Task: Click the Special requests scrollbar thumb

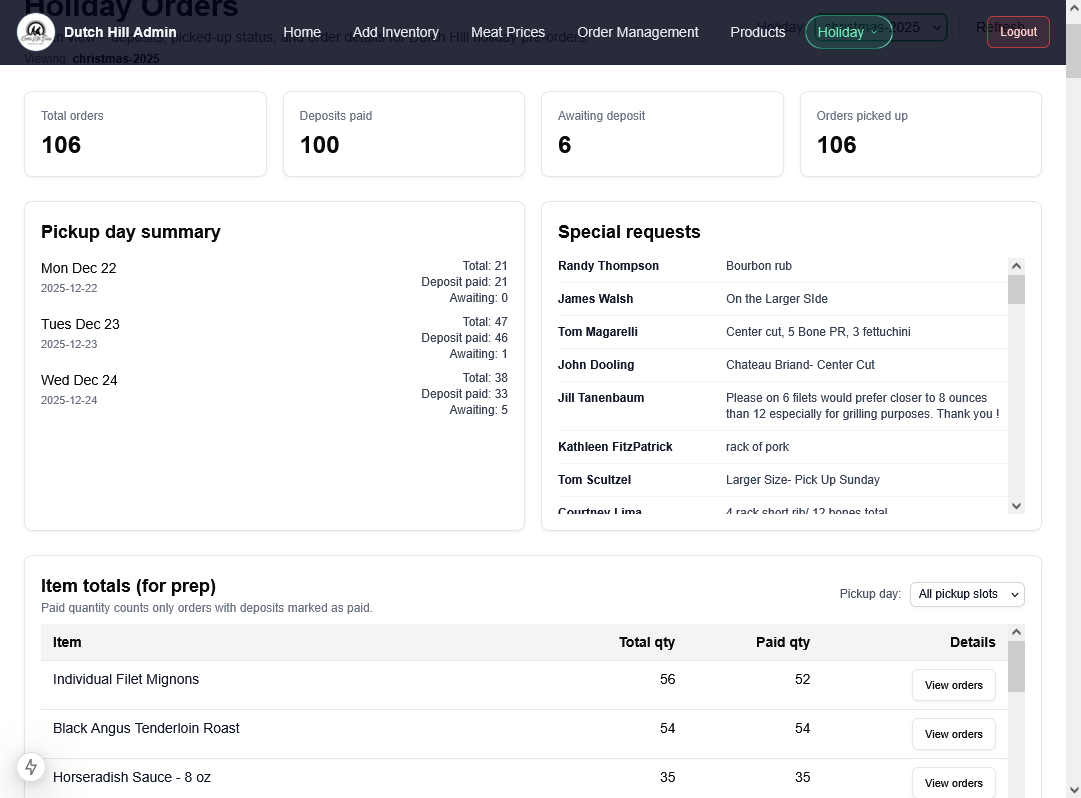Action: (x=1016, y=289)
